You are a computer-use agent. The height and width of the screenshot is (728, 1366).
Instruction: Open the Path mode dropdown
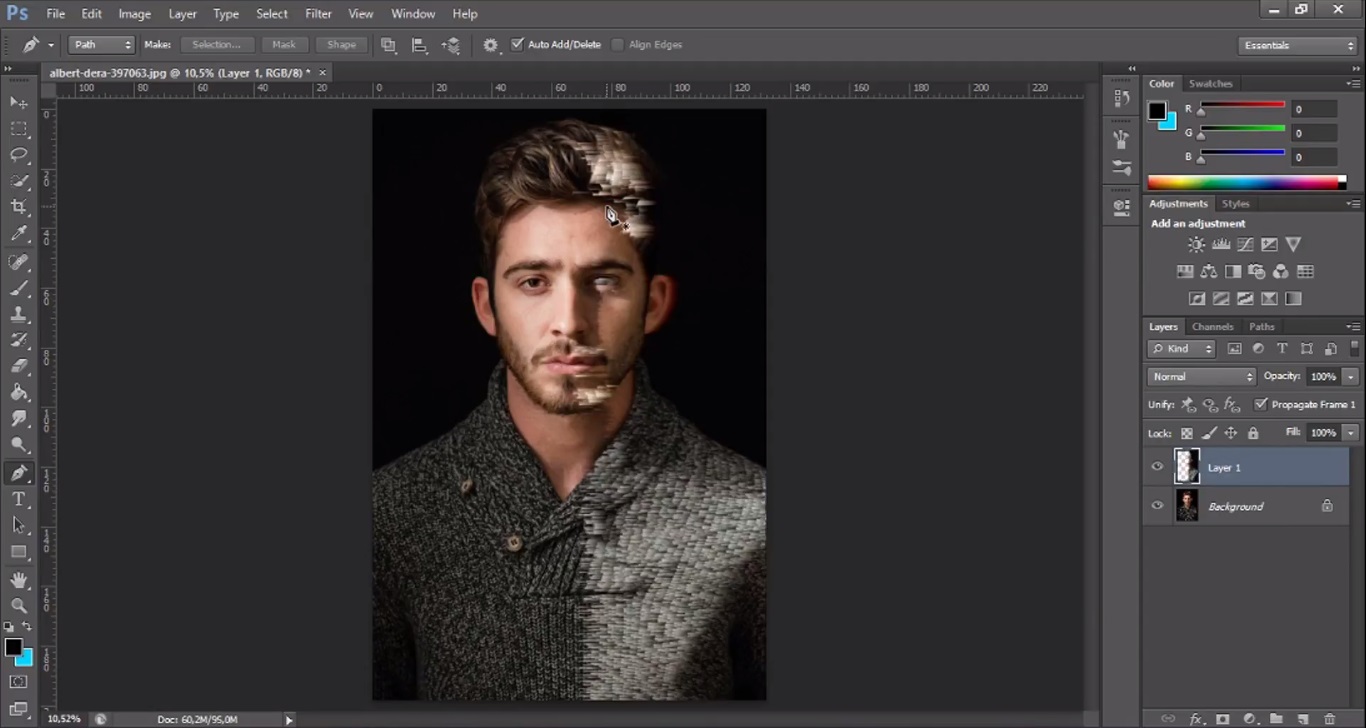pos(101,45)
